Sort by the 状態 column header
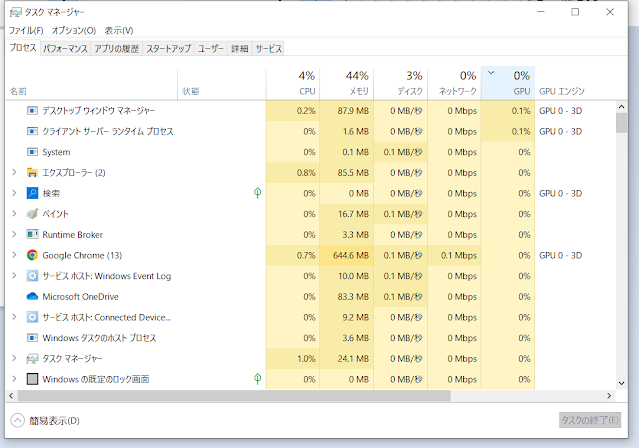The width and height of the screenshot is (639, 448). point(222,83)
